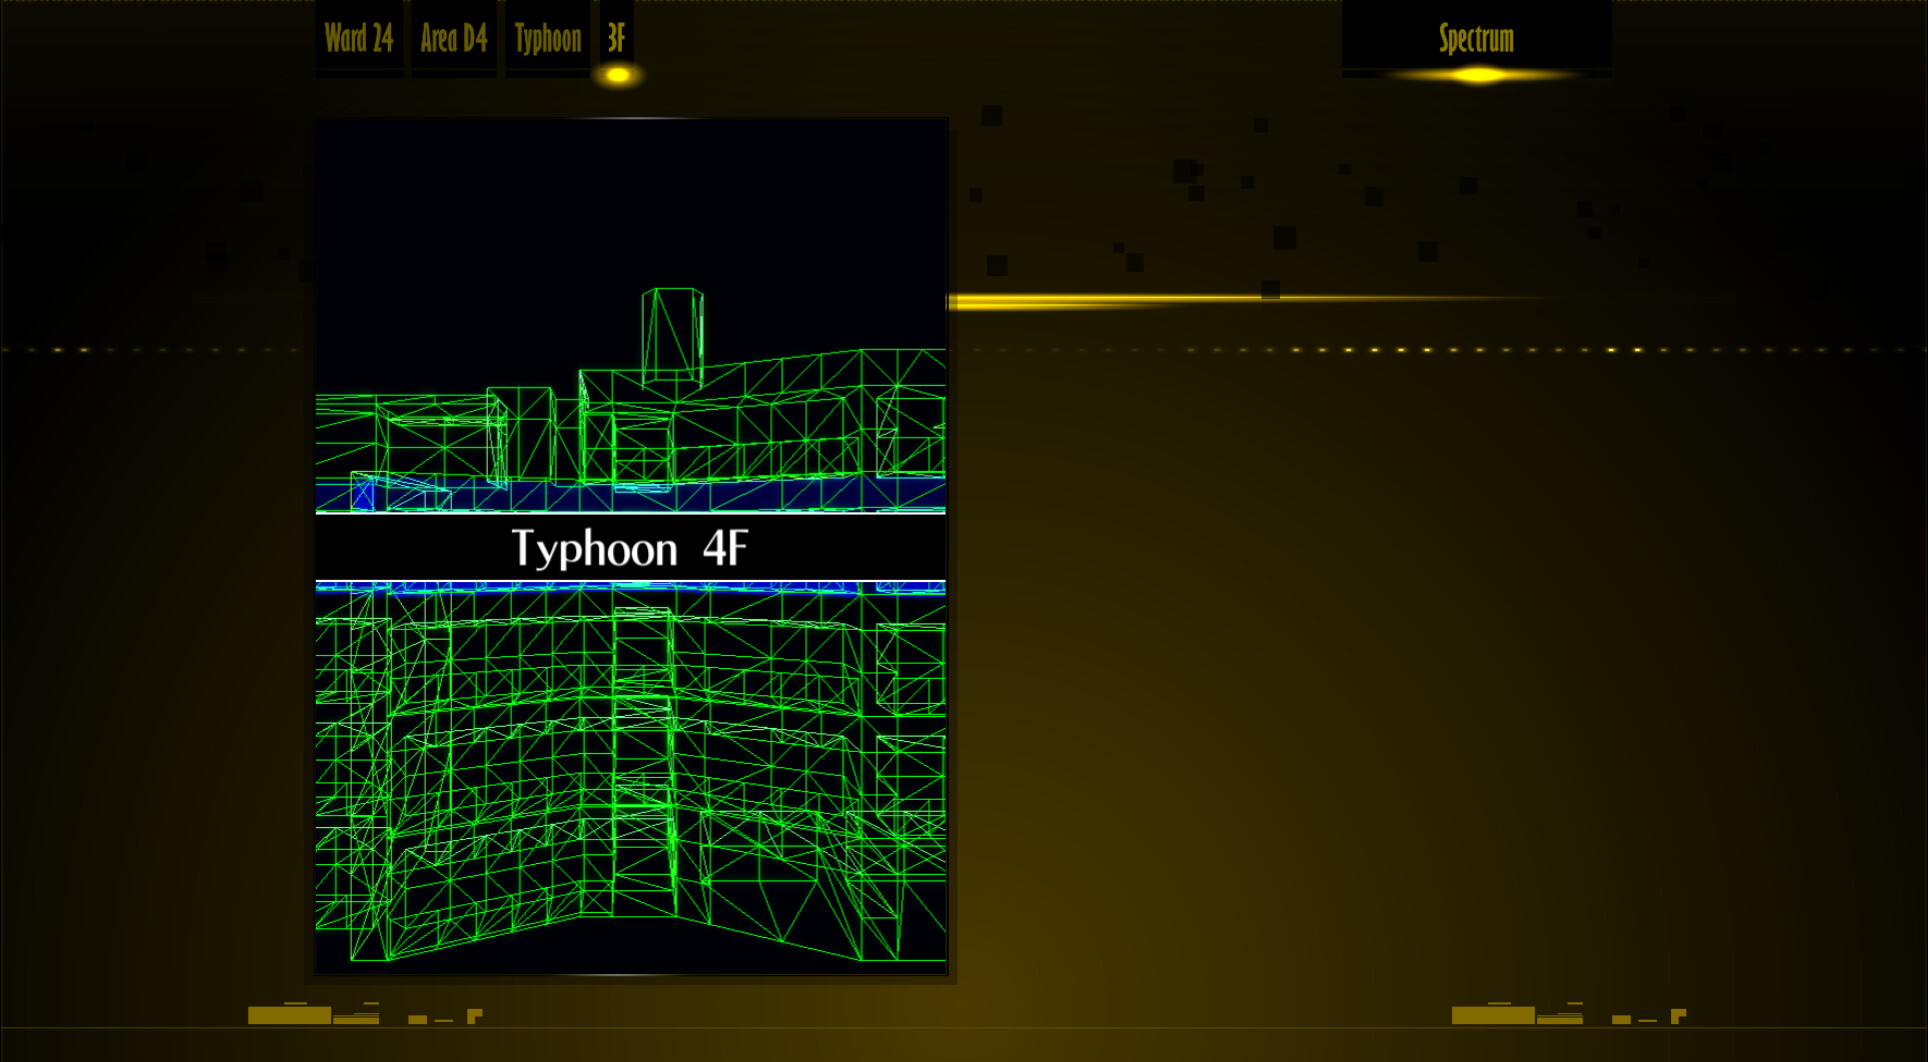The width and height of the screenshot is (1928, 1062).
Task: Click the small square glyph at bottom-left
Action: click(417, 1019)
